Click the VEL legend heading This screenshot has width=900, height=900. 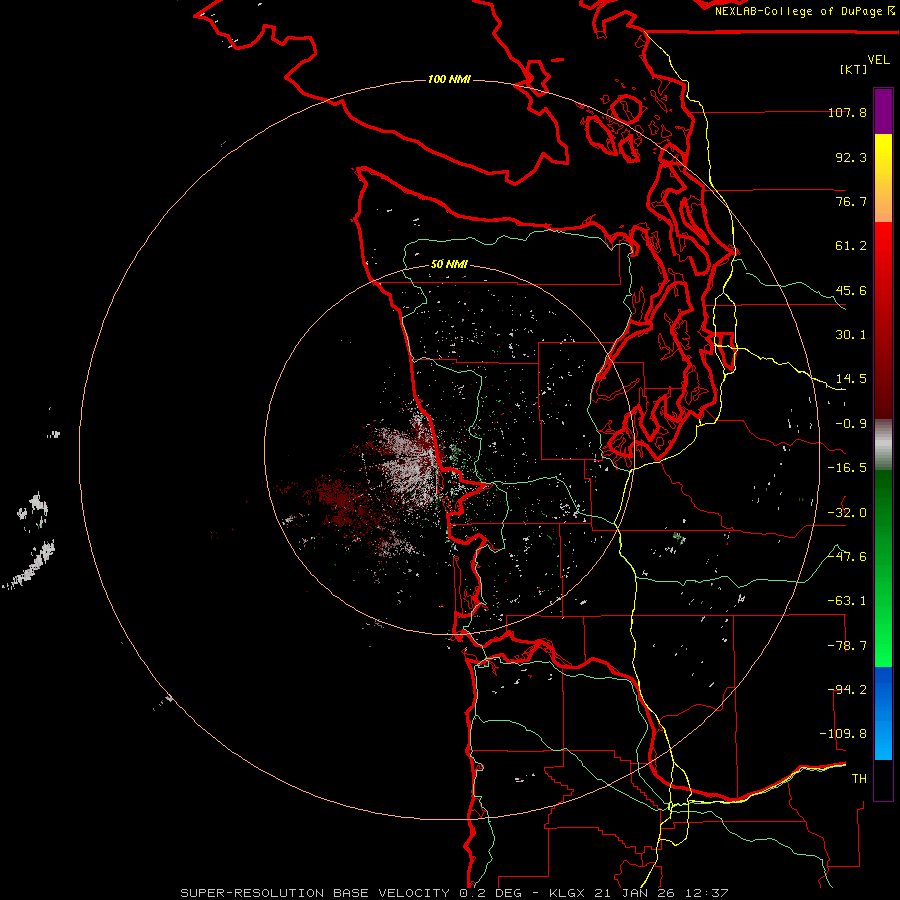[x=878, y=60]
